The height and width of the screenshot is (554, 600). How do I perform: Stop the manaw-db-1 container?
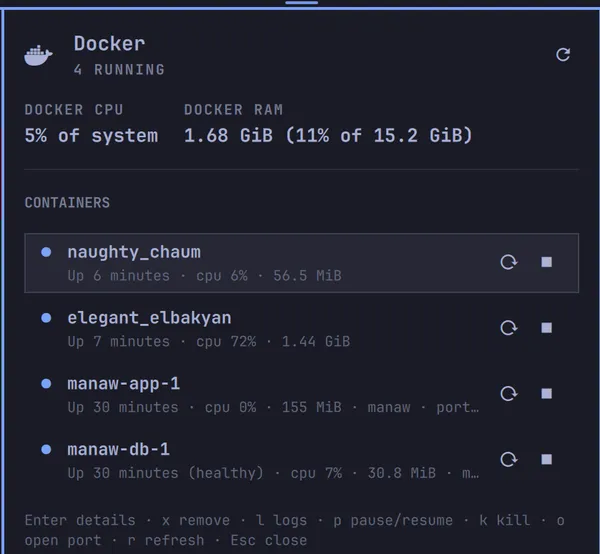coord(546,459)
